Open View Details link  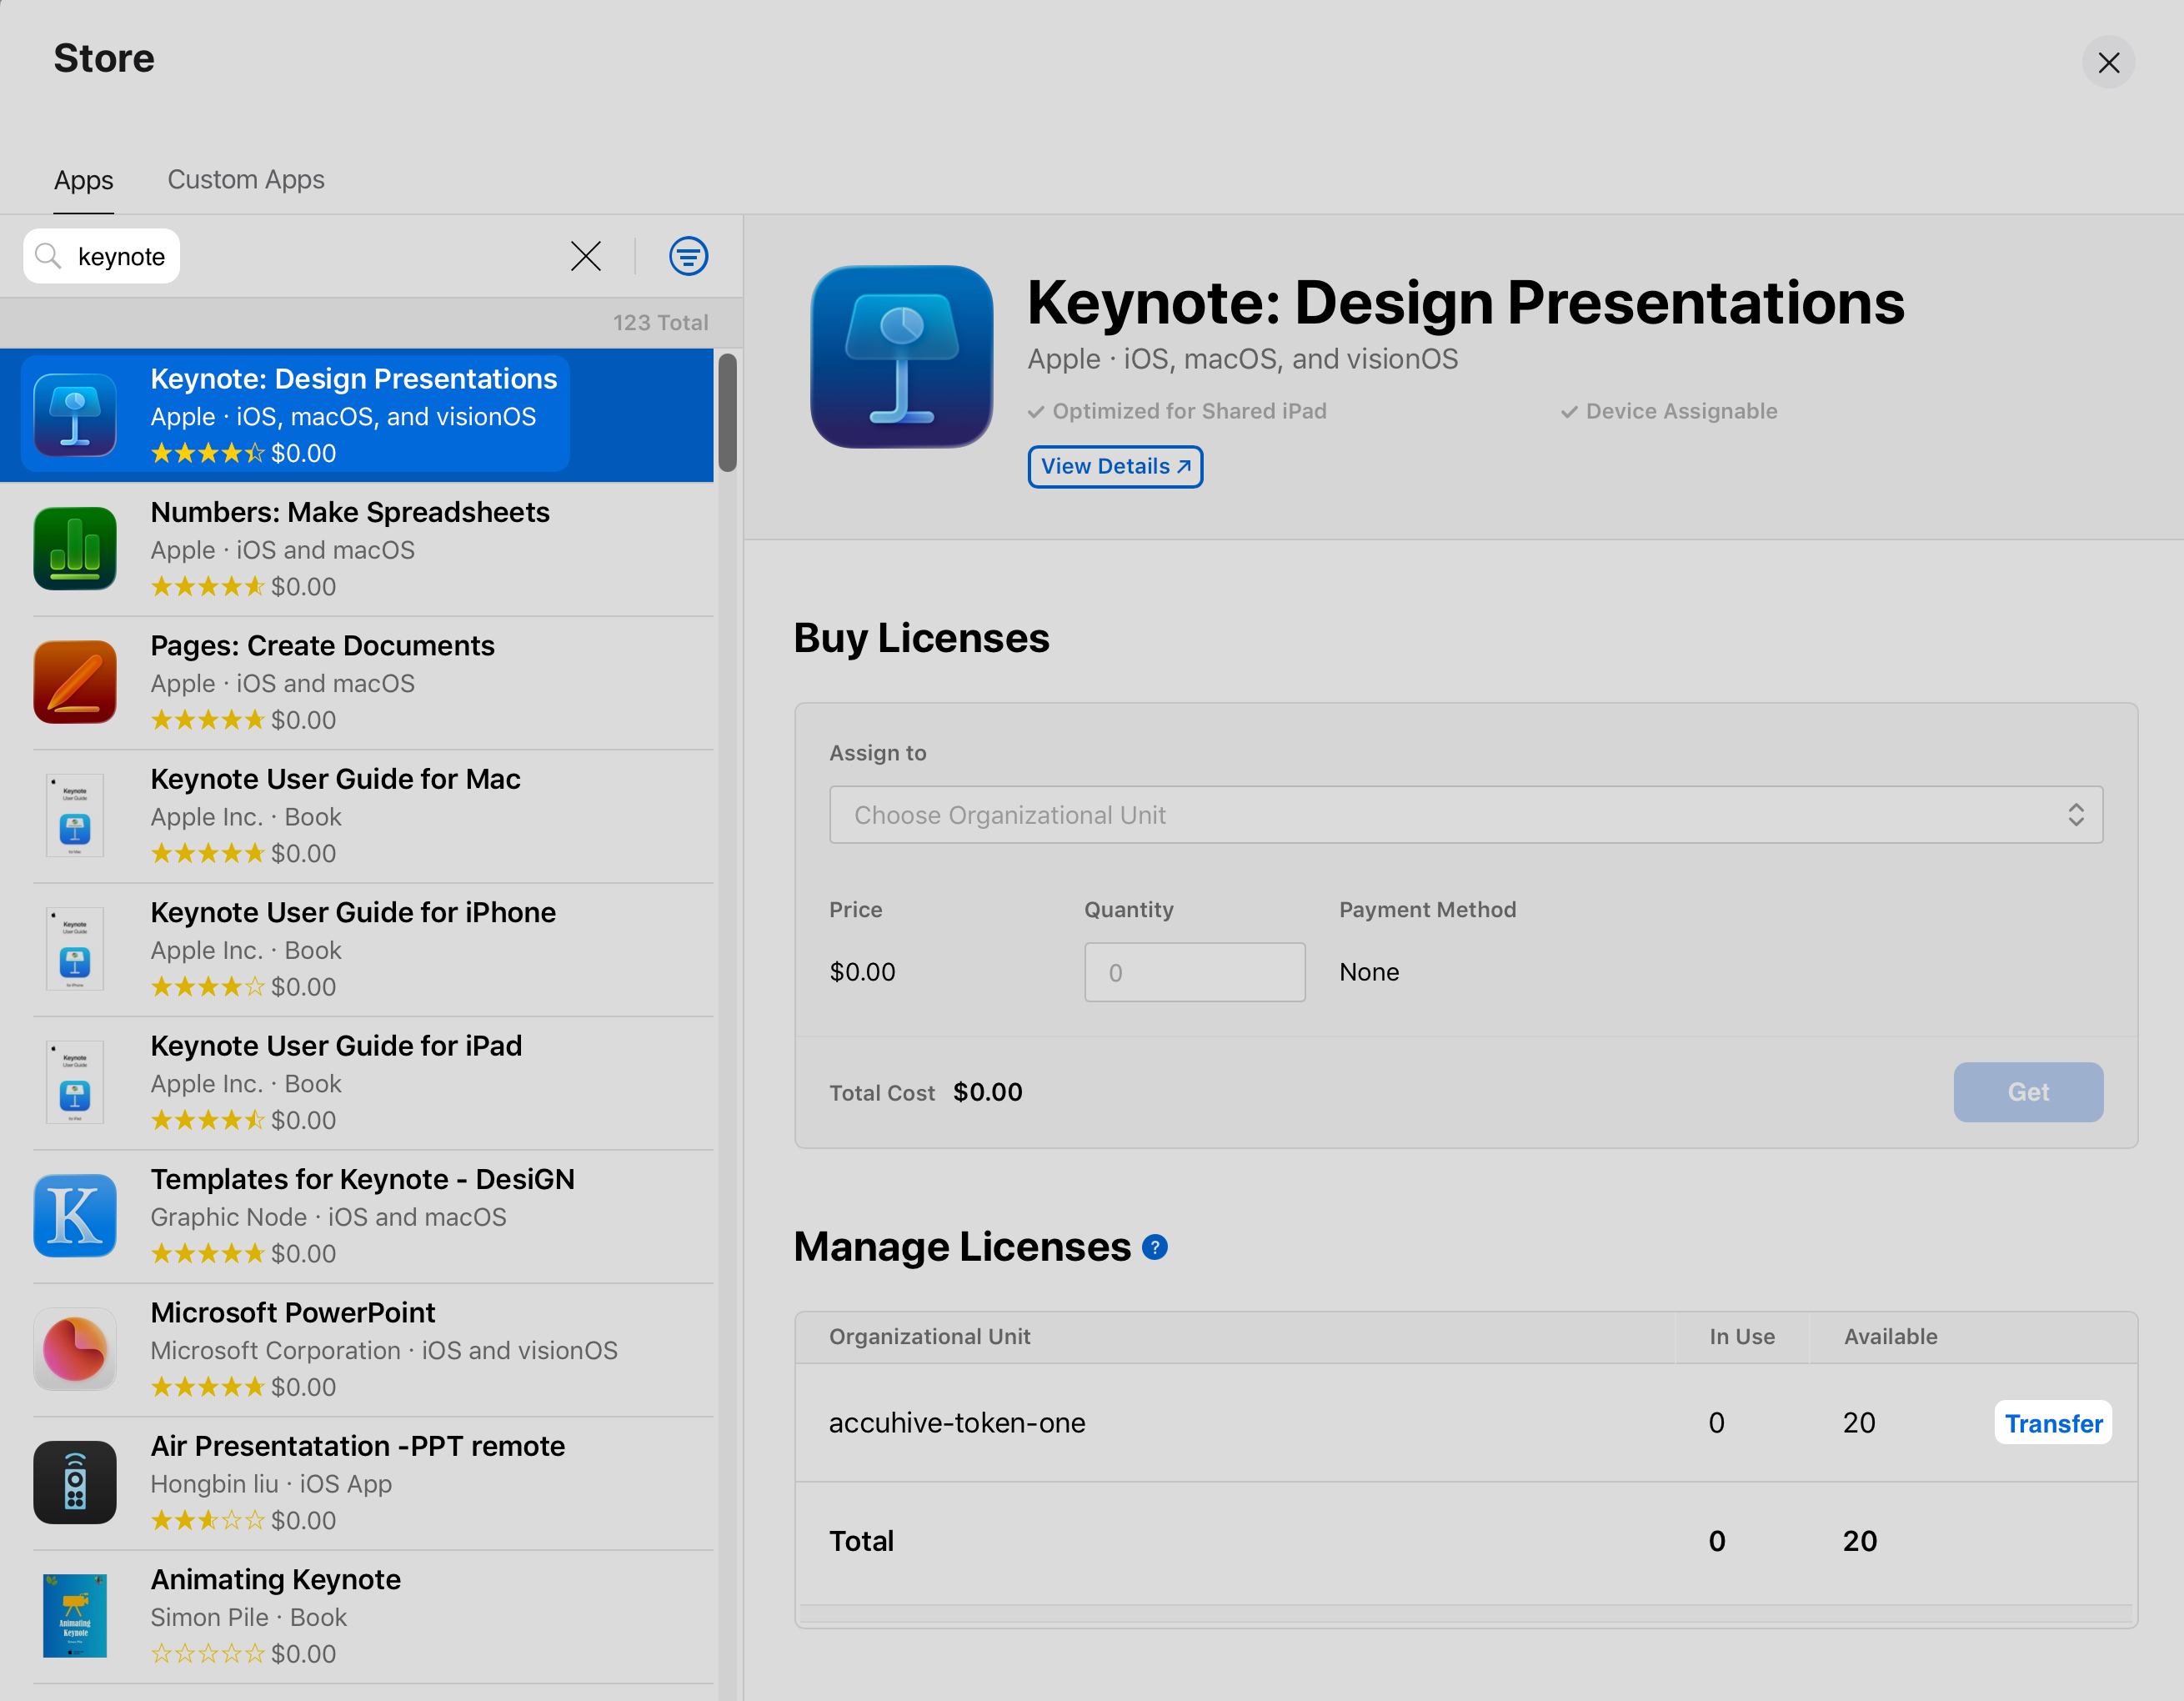[1115, 466]
